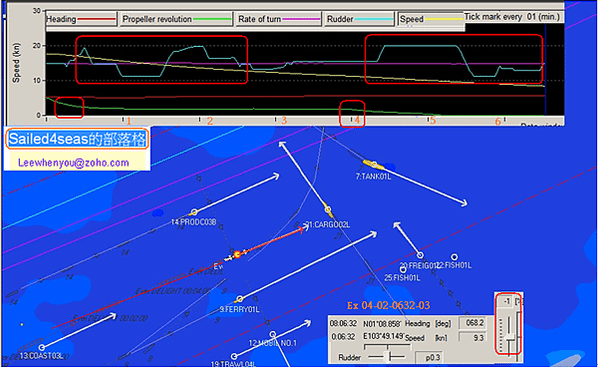598x368 pixels.
Task: Click timeline tick mark 4 on graph
Action: pos(352,119)
